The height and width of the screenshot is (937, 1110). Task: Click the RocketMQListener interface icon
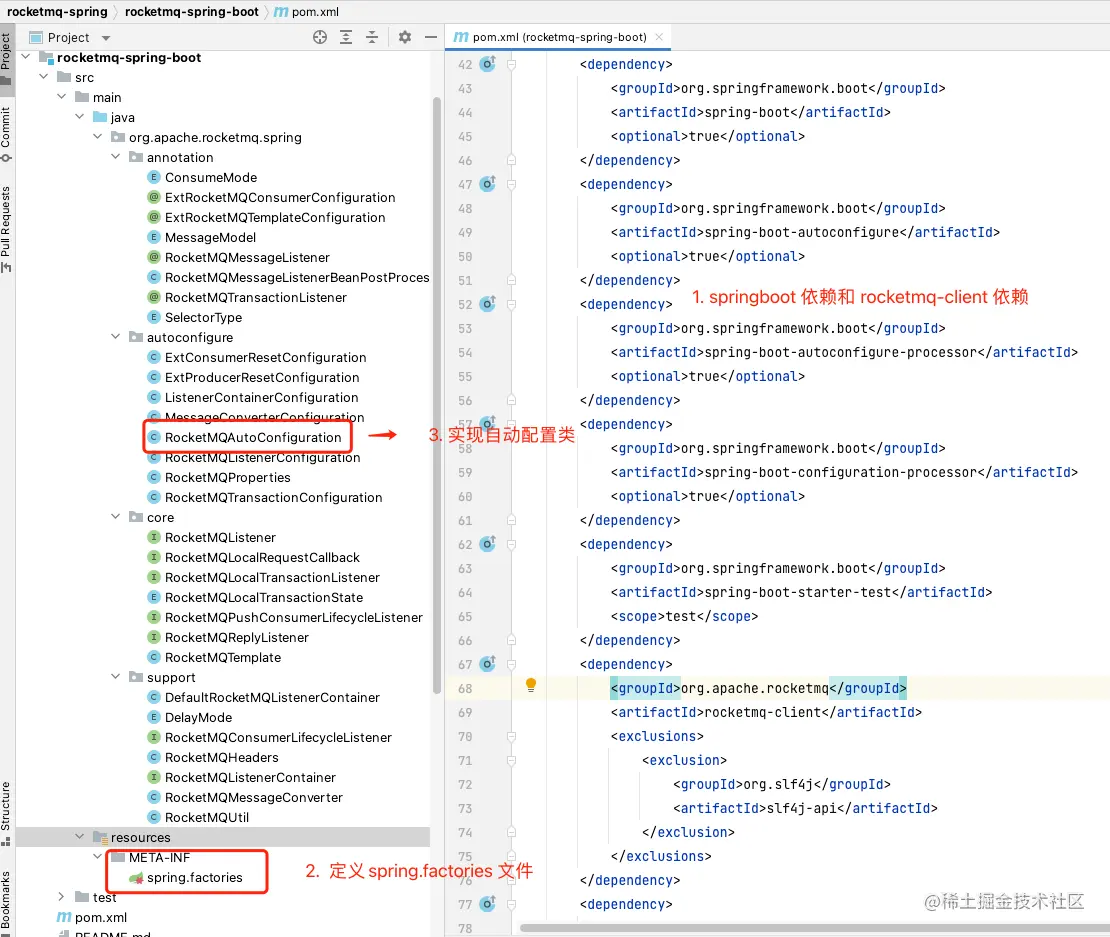[x=154, y=537]
